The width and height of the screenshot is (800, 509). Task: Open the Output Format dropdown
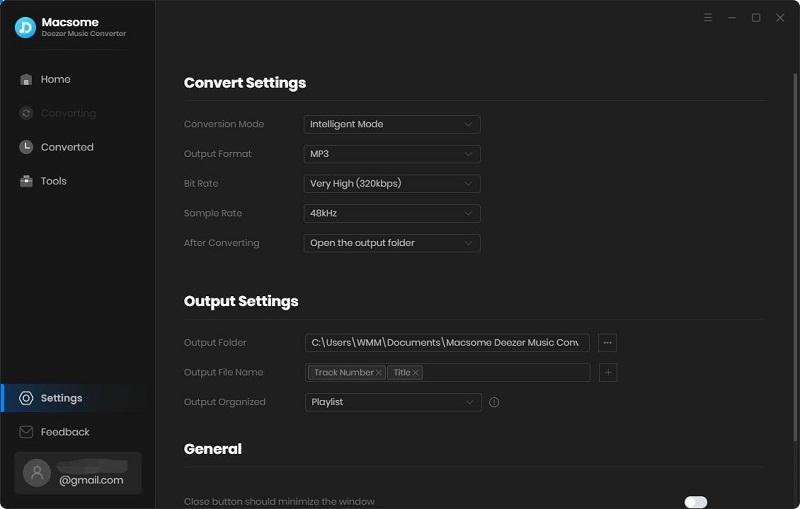(x=392, y=154)
